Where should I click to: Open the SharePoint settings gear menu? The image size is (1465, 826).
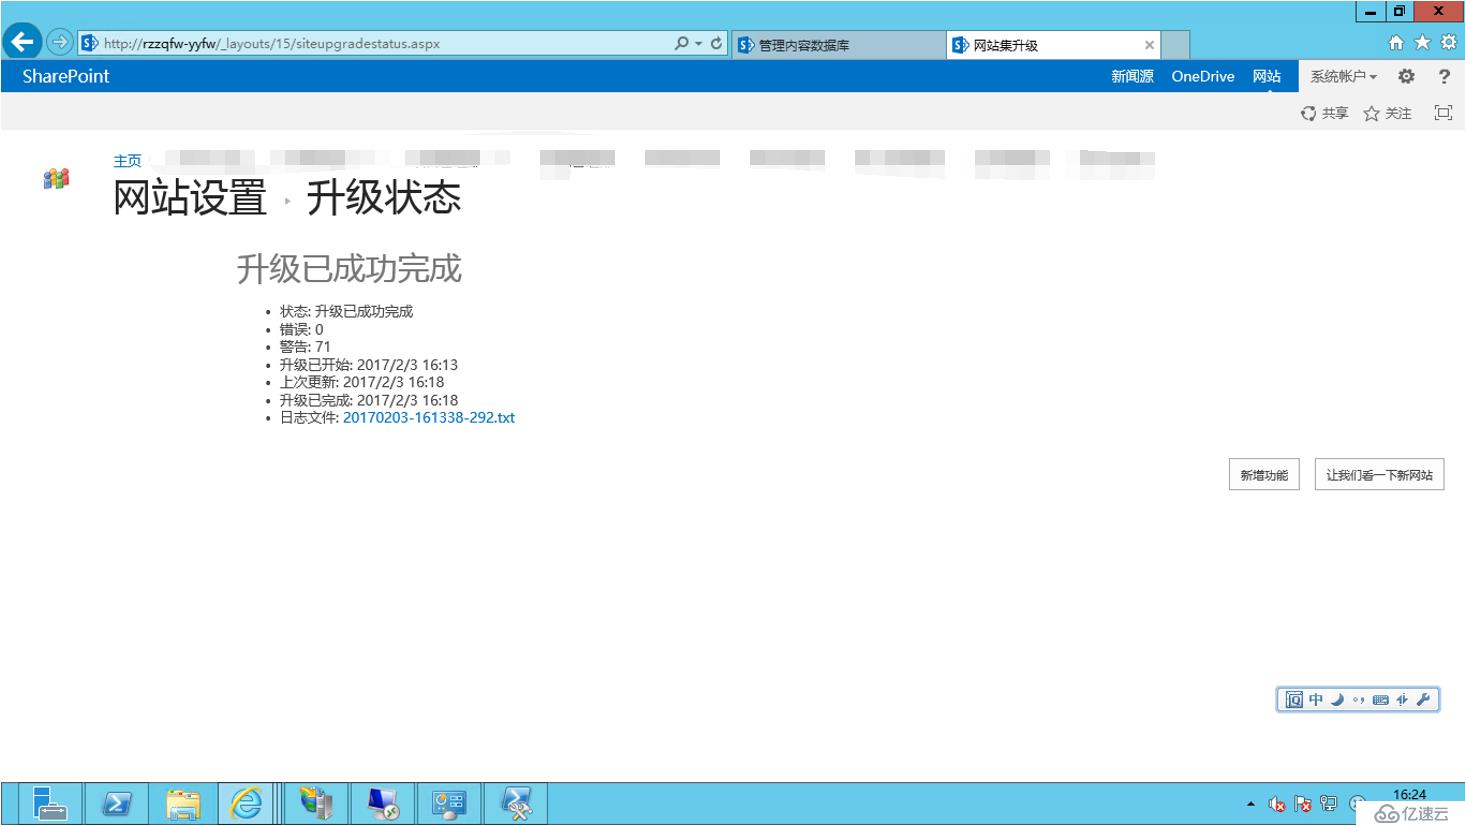click(1406, 76)
